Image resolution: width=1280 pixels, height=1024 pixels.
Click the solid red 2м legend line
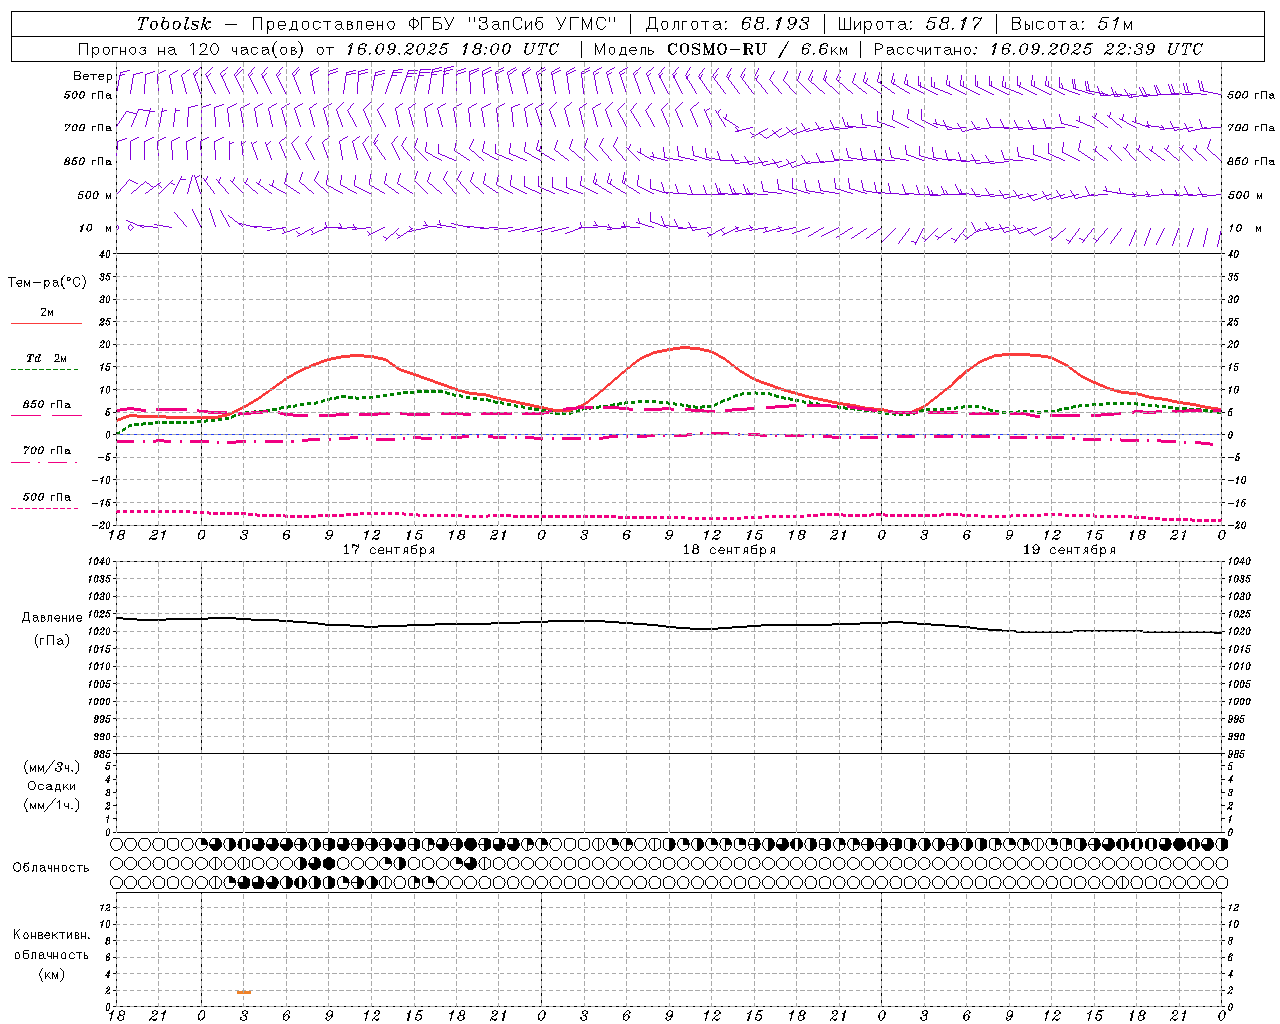tap(46, 323)
